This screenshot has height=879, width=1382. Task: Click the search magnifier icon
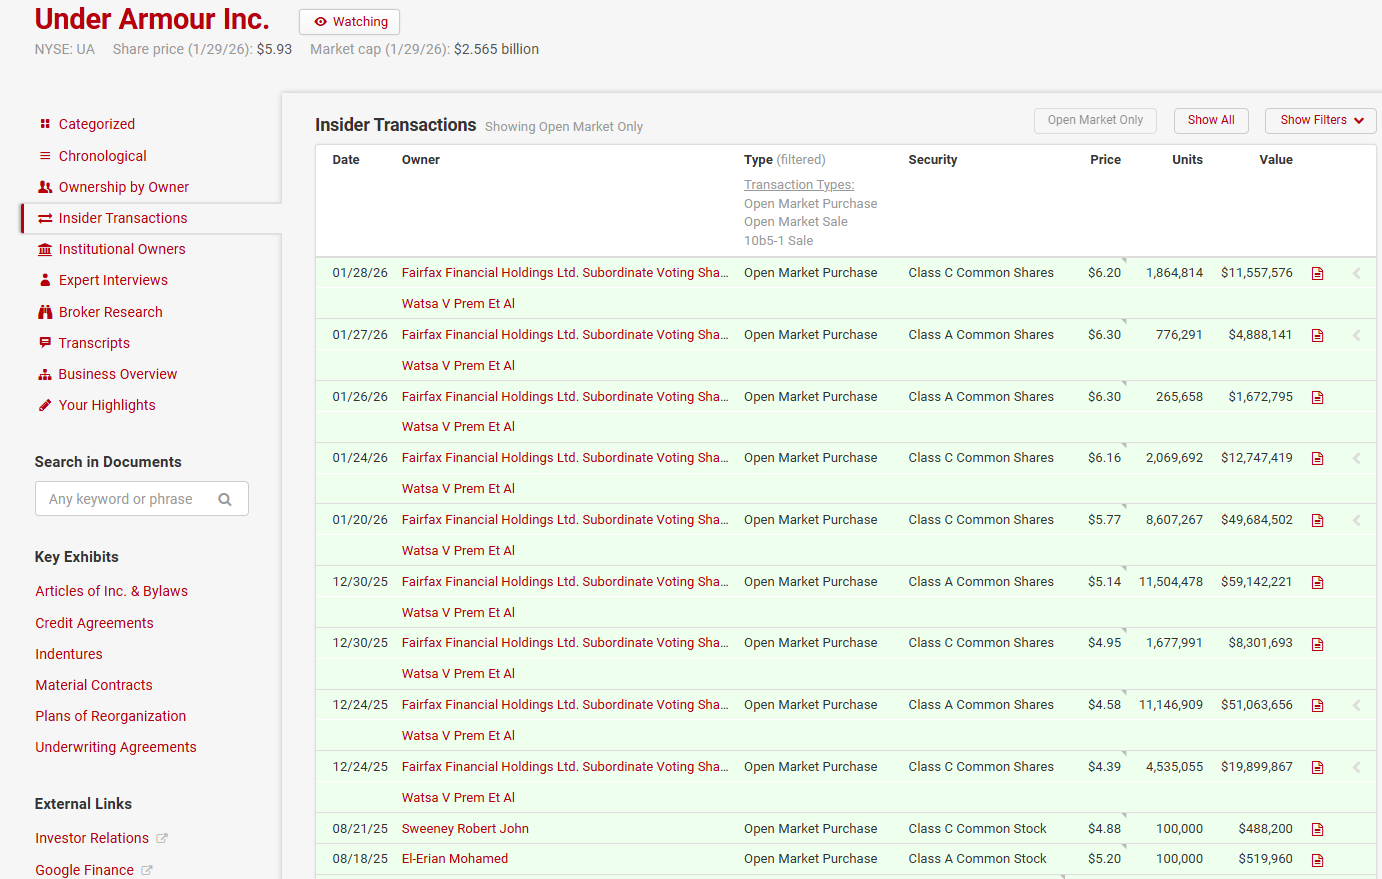[225, 499]
